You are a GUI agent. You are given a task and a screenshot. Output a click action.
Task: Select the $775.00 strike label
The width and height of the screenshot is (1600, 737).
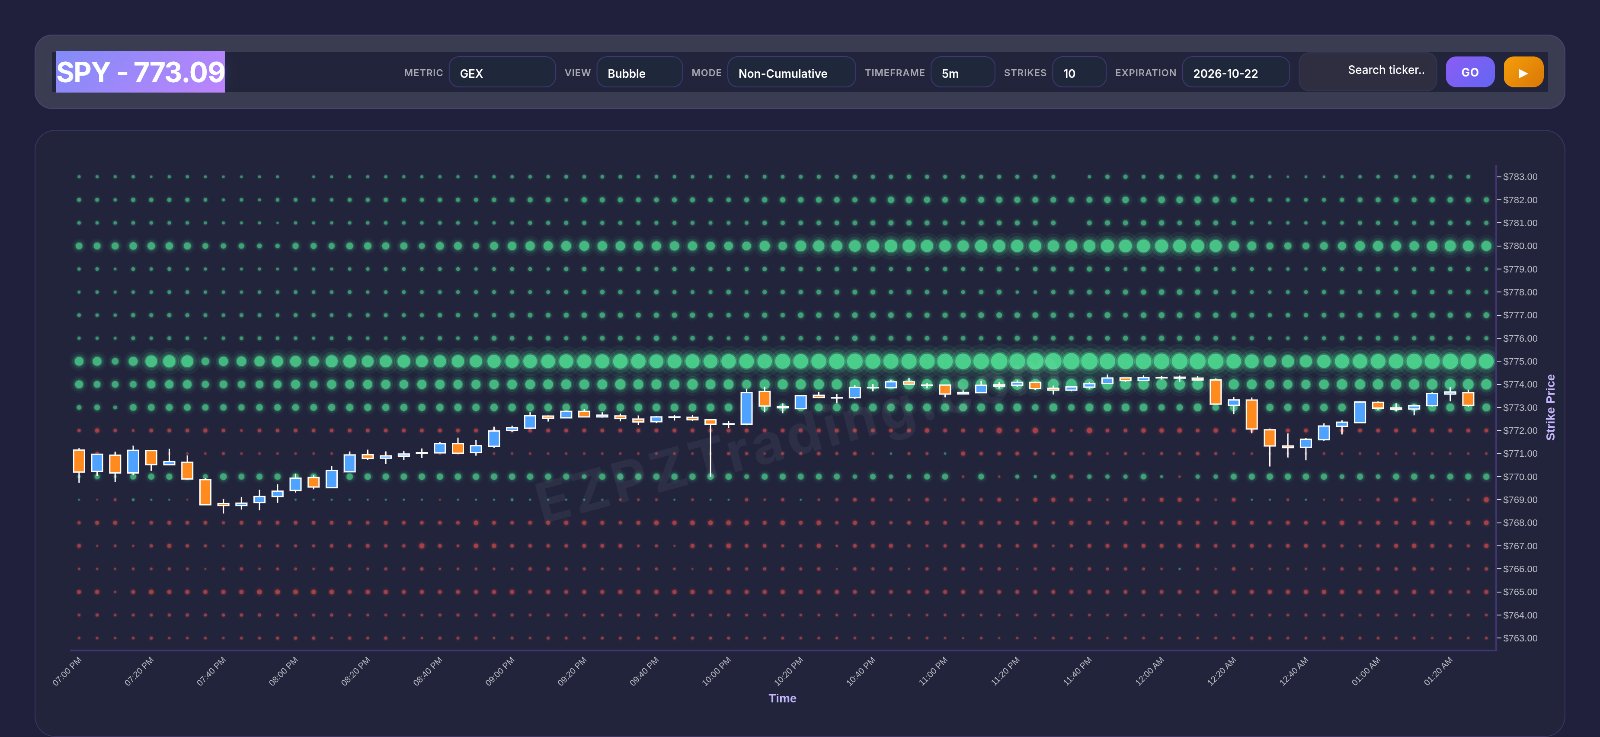click(x=1520, y=361)
